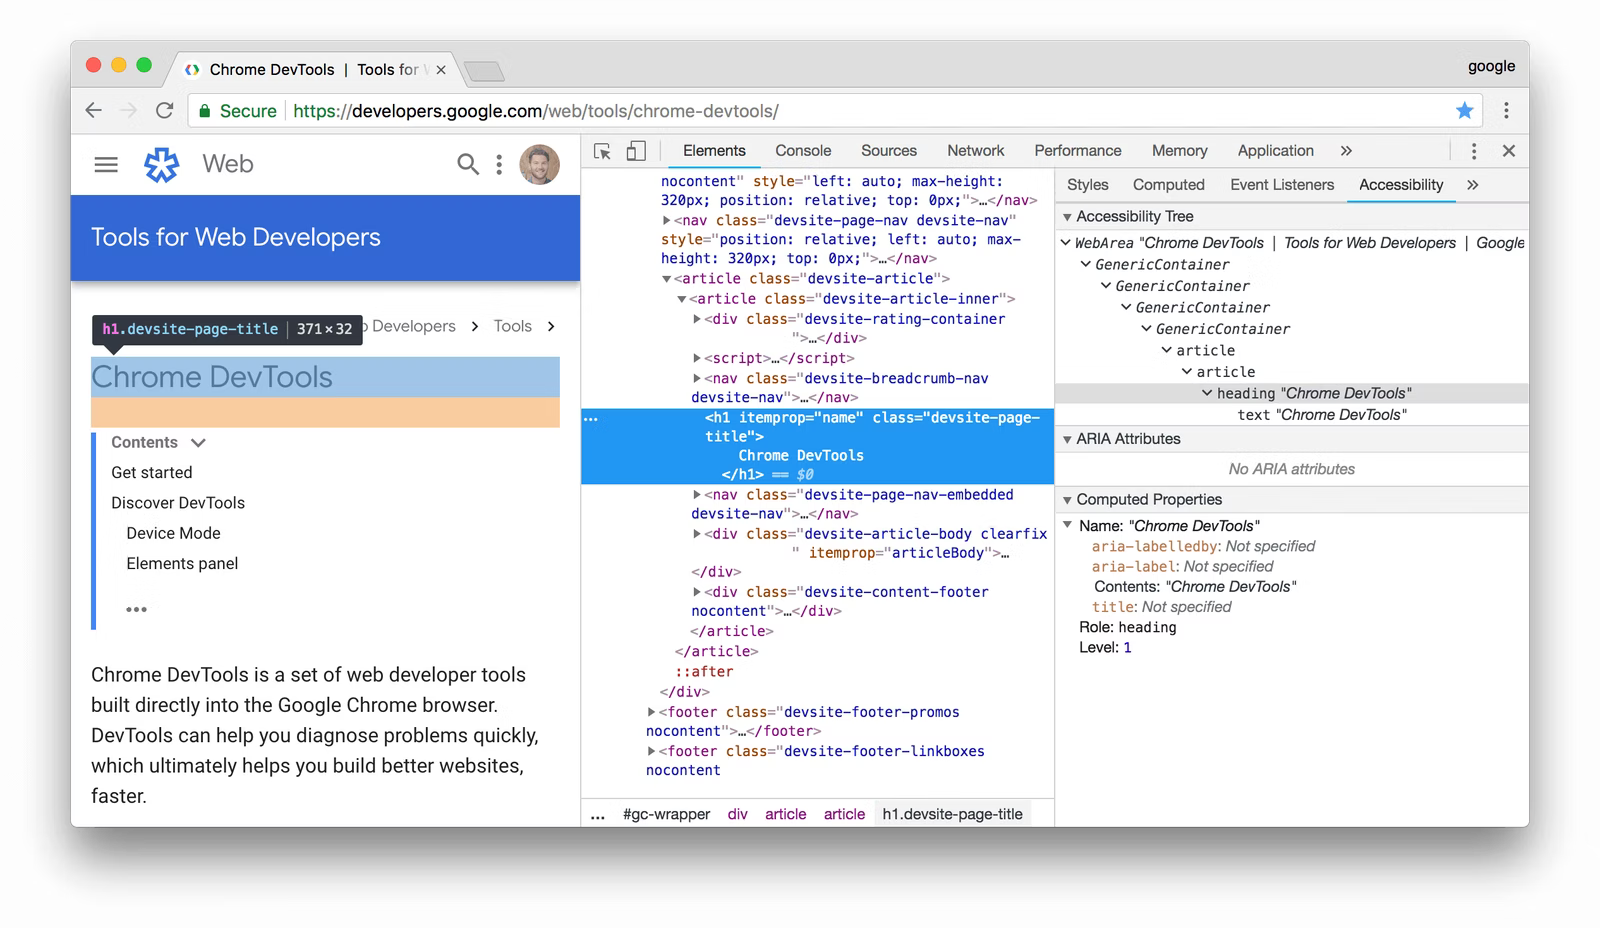Image resolution: width=1600 pixels, height=928 pixels.
Task: Open the hamburger menu on the Web page
Action: point(106,164)
